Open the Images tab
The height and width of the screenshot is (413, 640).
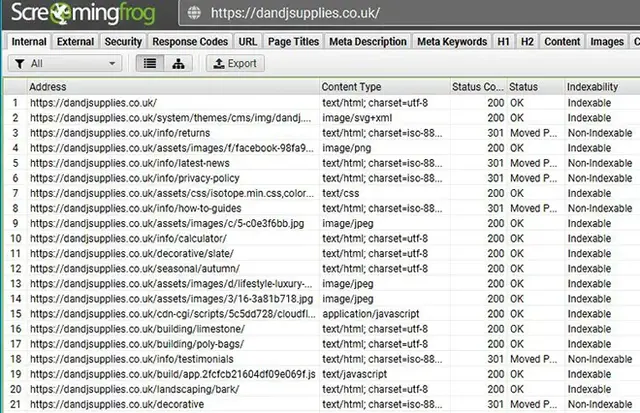pos(607,42)
